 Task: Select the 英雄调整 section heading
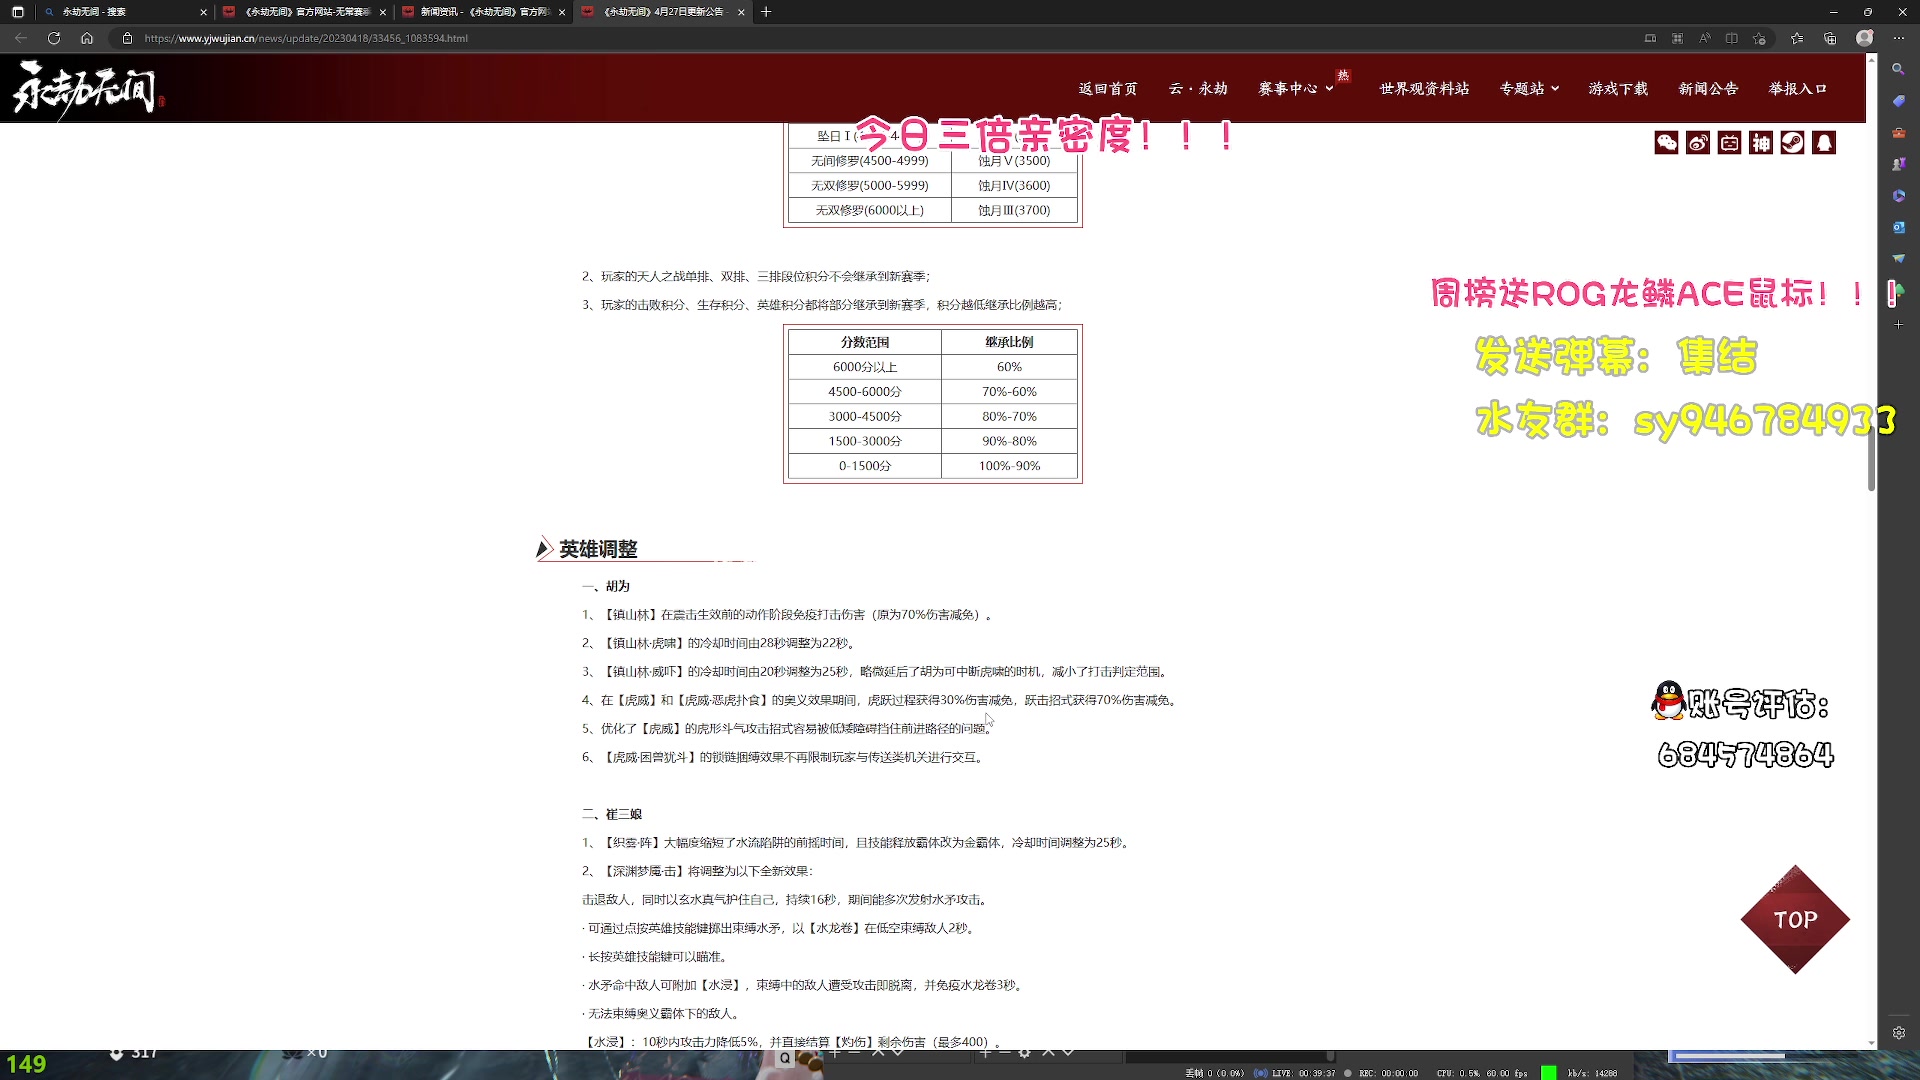coord(598,549)
